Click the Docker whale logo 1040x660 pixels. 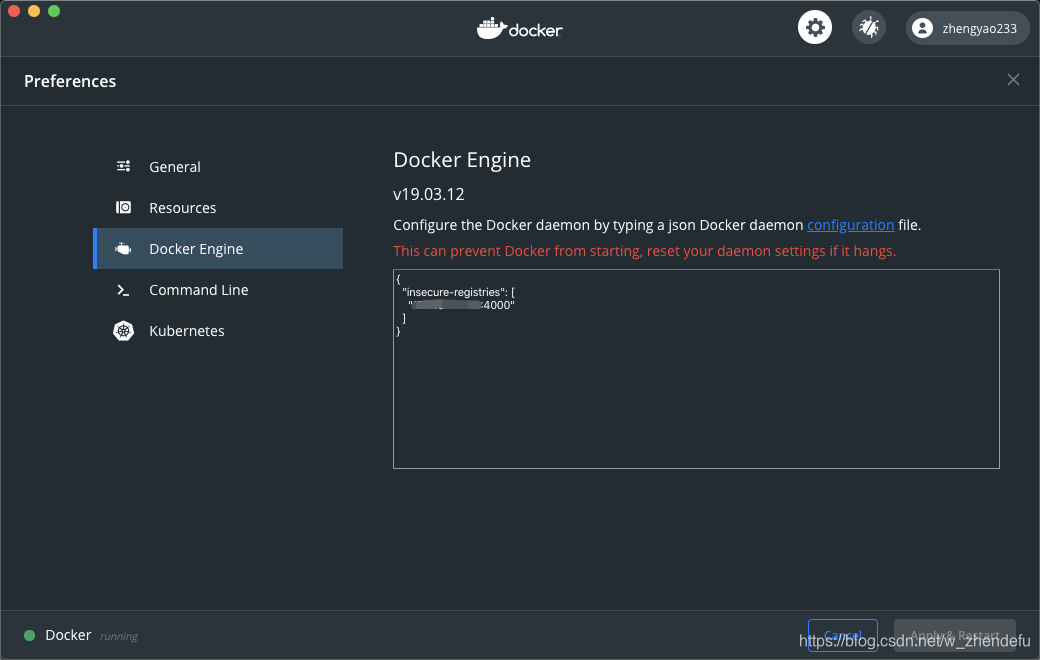point(519,29)
